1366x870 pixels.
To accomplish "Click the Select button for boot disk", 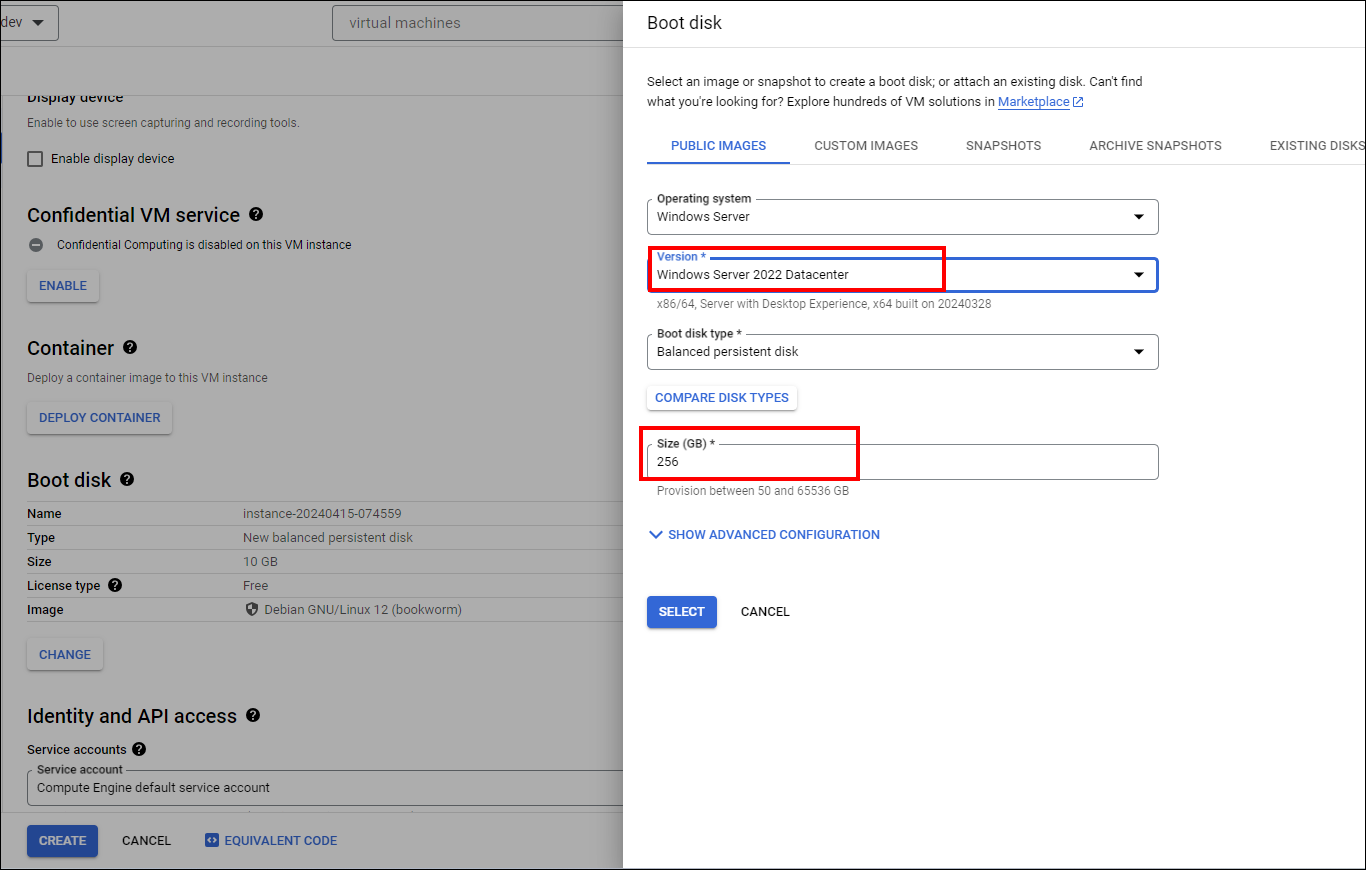I will (x=681, y=612).
